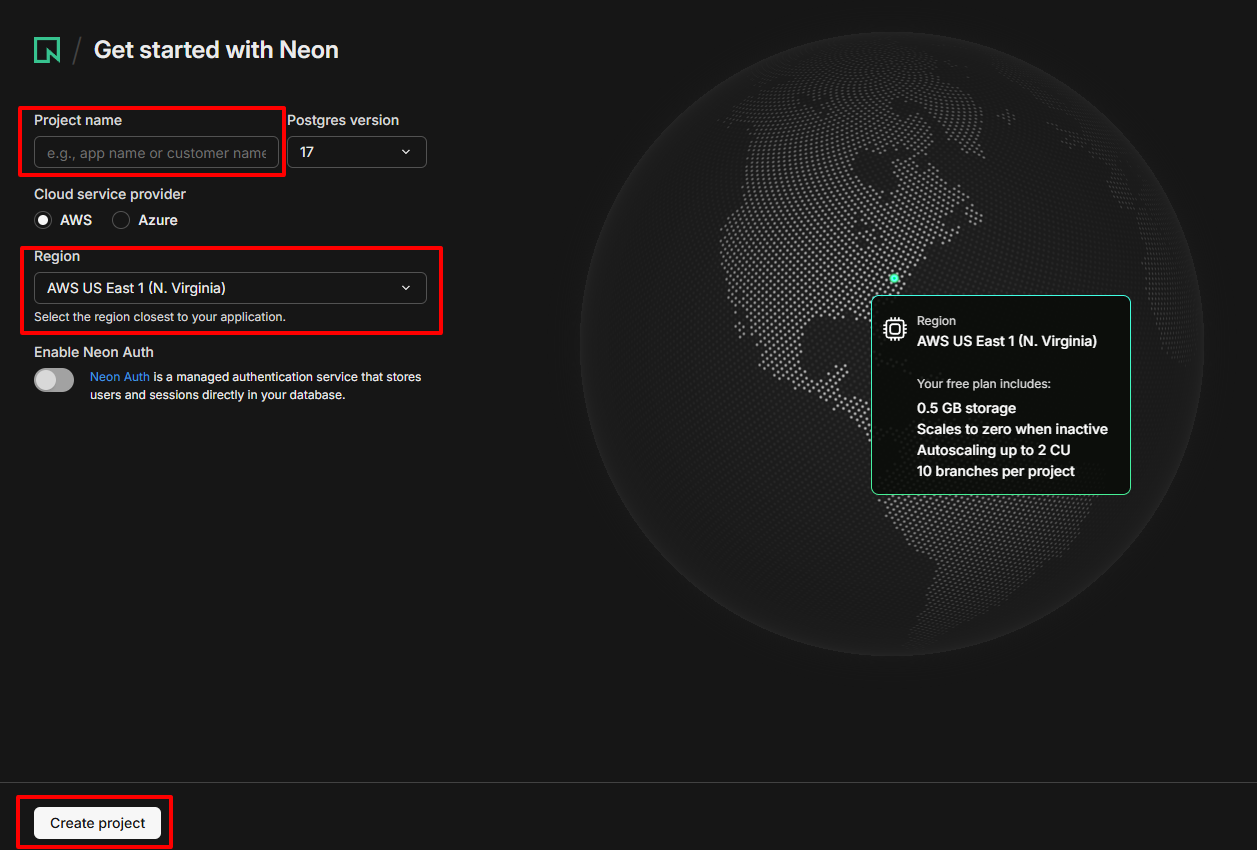1257x850 pixels.
Task: Open the Postgres version 17 dropdown
Action: click(356, 152)
